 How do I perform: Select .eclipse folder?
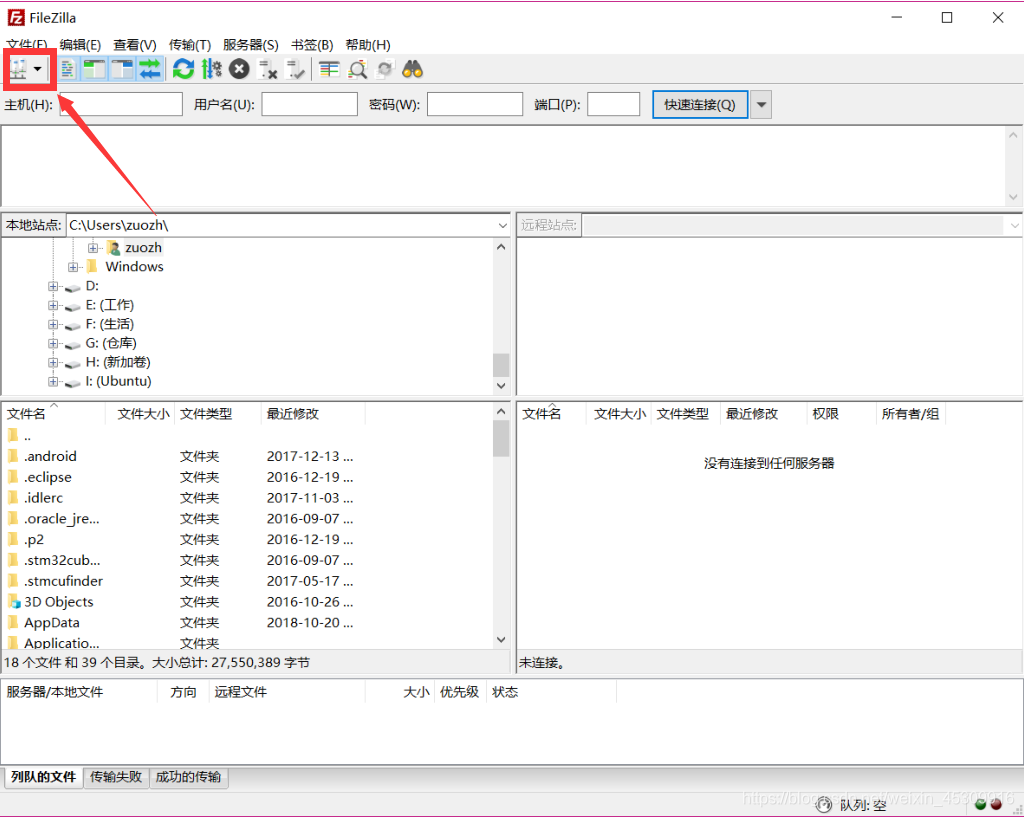(48, 477)
